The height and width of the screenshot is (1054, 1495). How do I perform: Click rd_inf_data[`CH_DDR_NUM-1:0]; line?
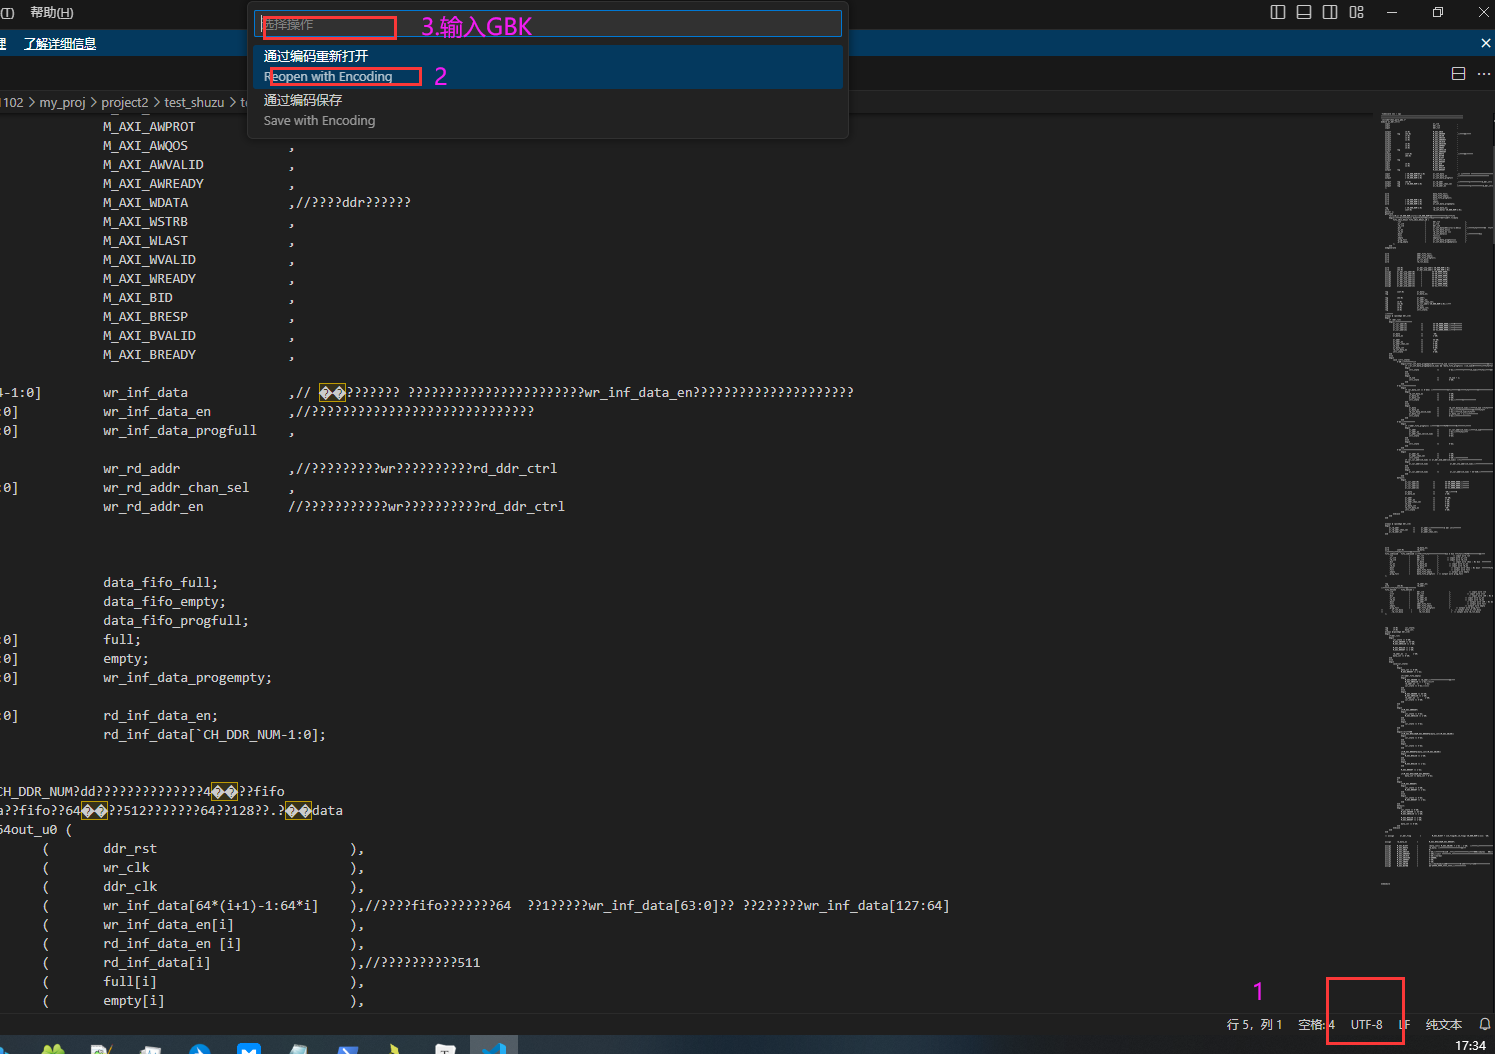click(x=214, y=735)
